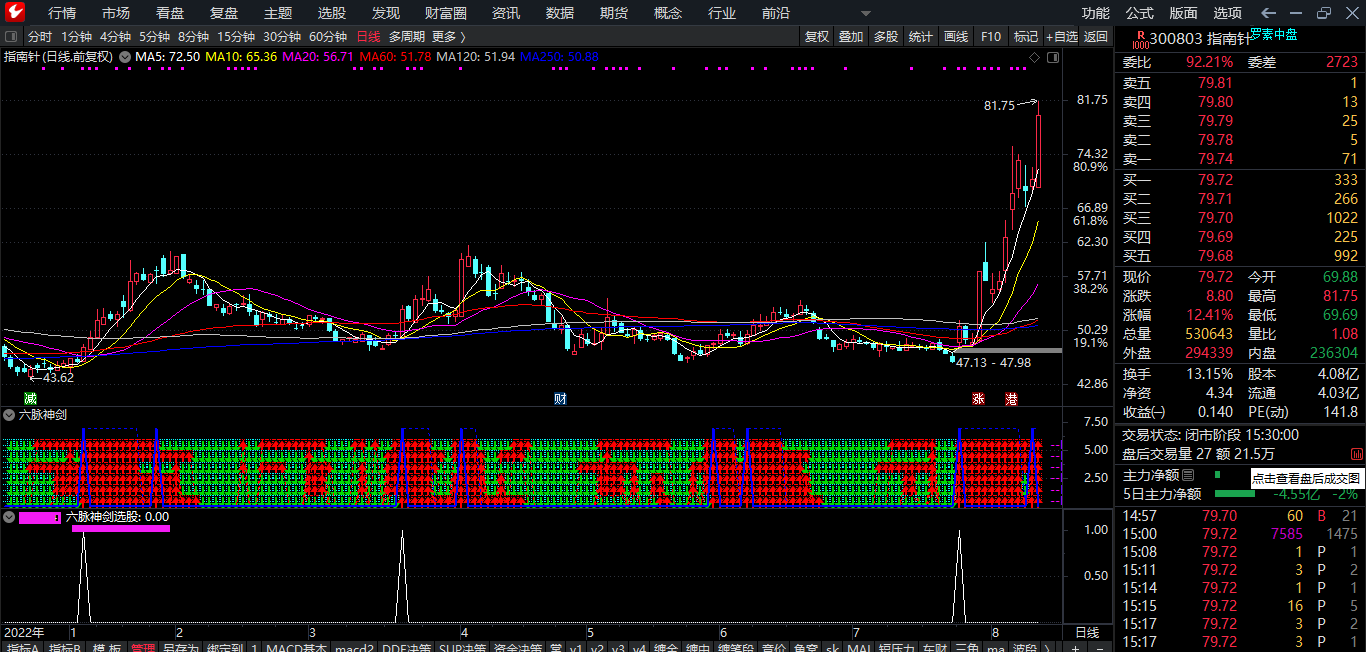Image resolution: width=1366 pixels, height=652 pixels.
Task: Expand the 六脉神剑选股 sub-chart dropdown
Action: [x=9, y=517]
